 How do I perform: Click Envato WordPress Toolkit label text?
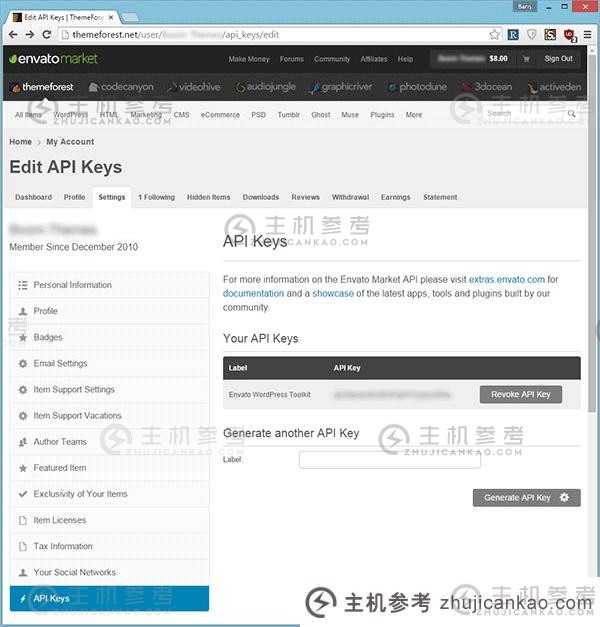point(270,395)
